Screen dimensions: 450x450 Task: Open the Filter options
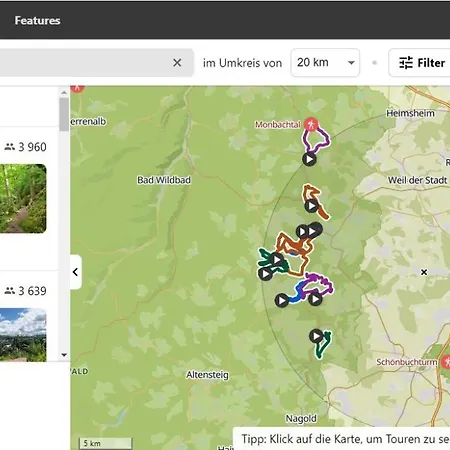[421, 63]
